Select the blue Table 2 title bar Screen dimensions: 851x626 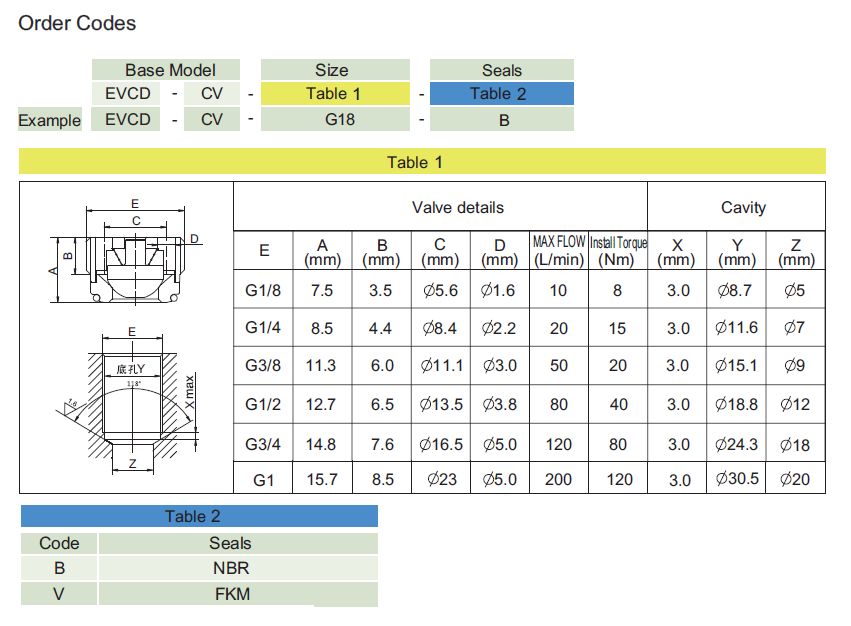[198, 517]
